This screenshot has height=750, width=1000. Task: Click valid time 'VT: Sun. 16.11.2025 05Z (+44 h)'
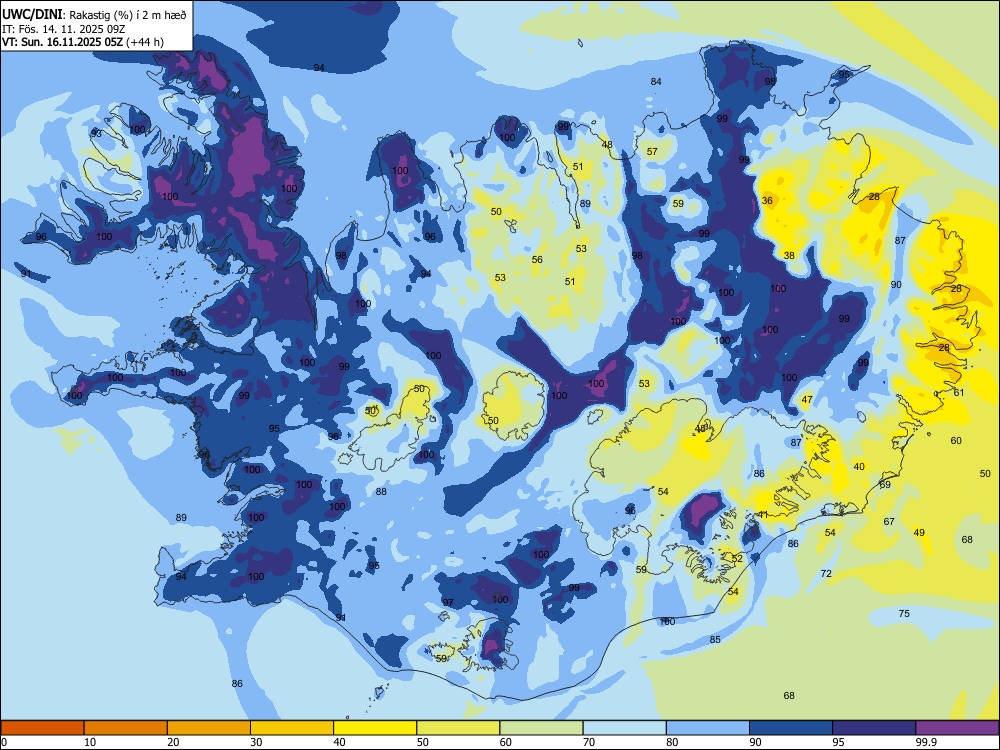83,42
